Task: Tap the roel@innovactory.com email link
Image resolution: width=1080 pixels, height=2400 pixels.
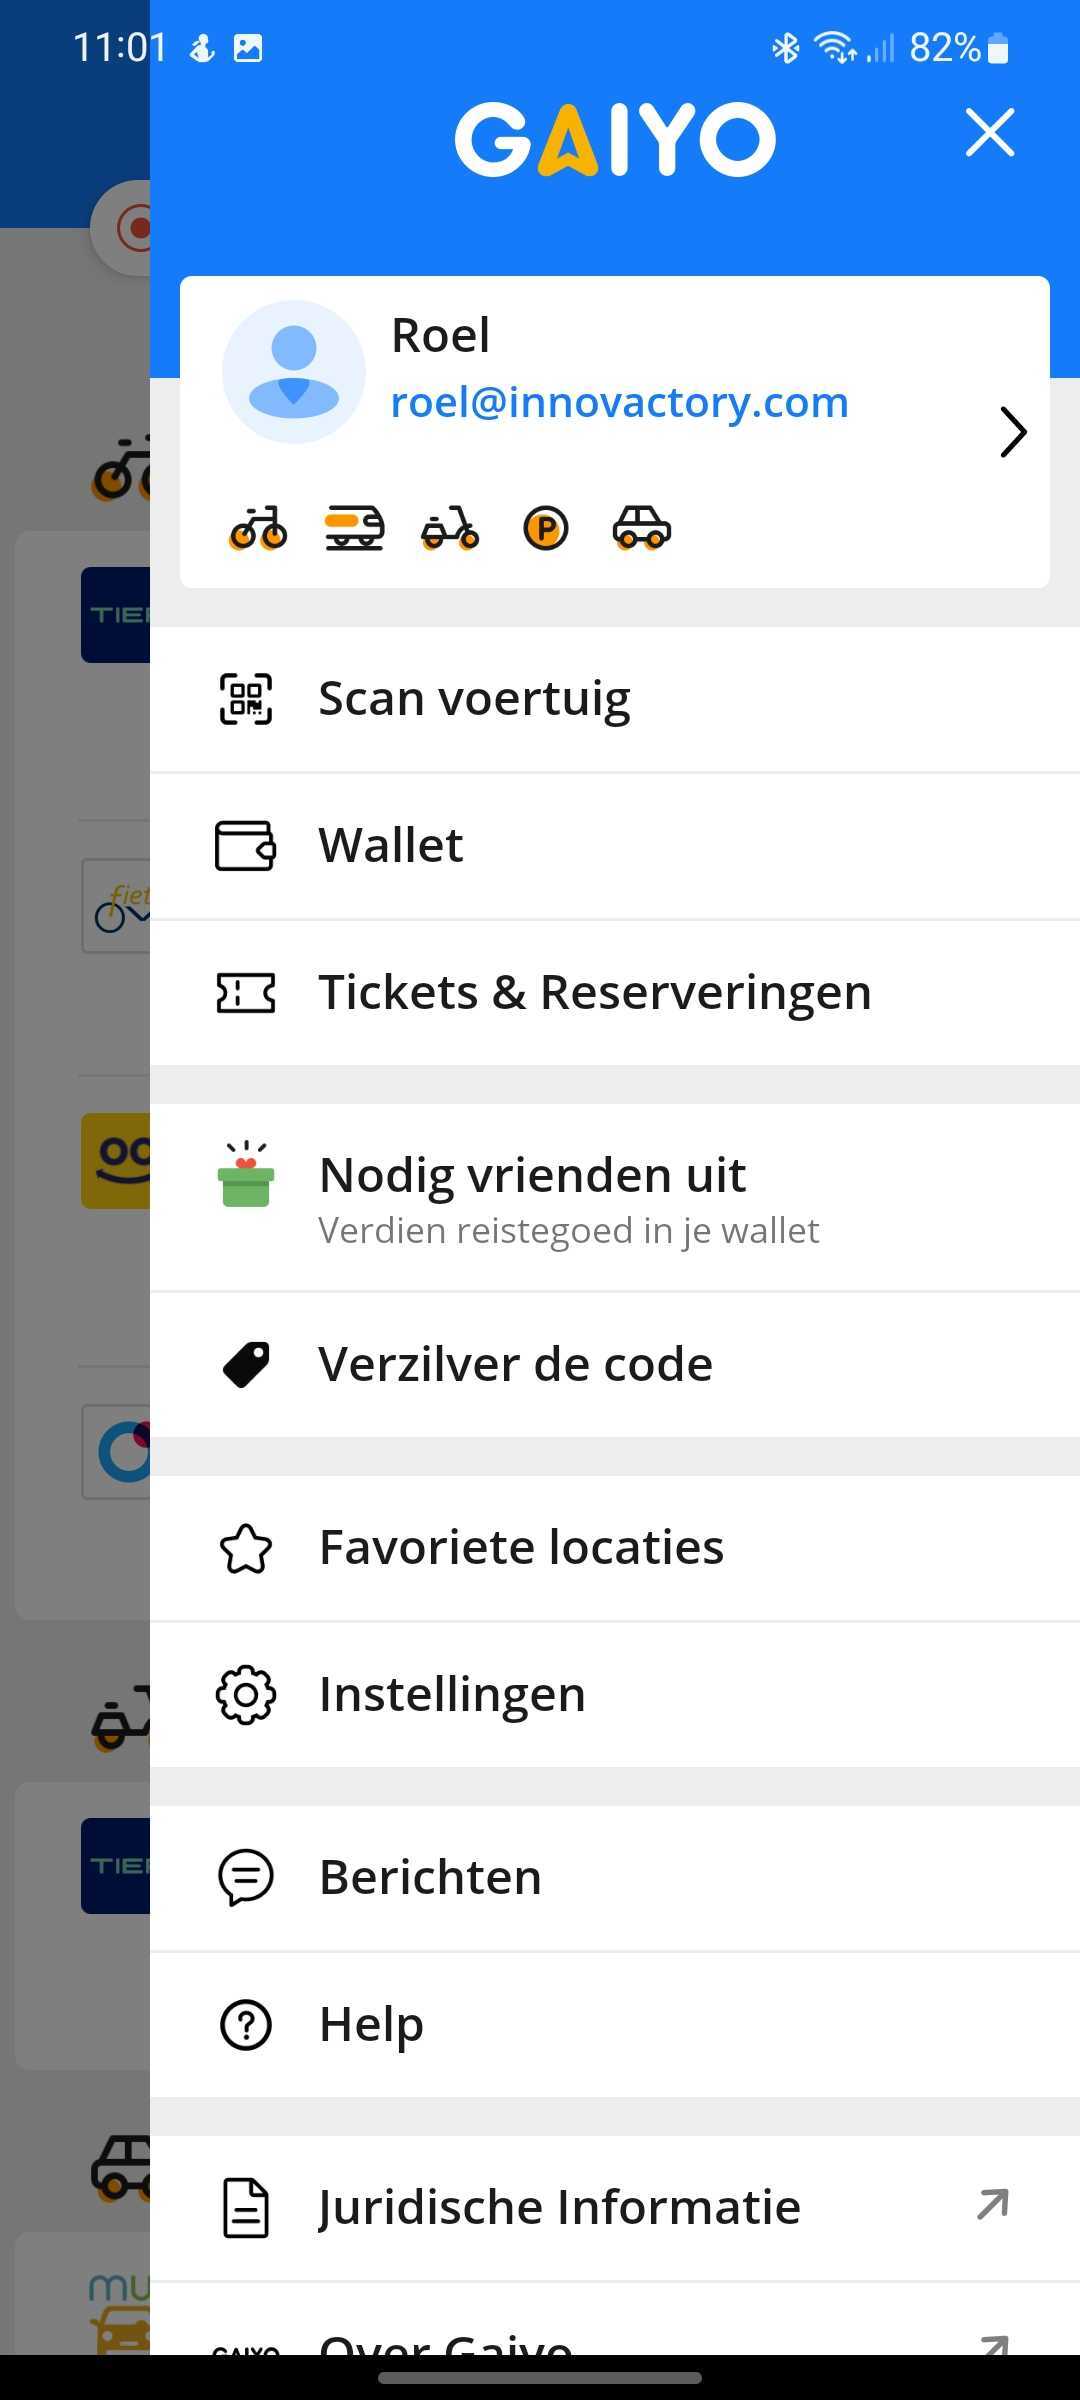Action: 619,403
